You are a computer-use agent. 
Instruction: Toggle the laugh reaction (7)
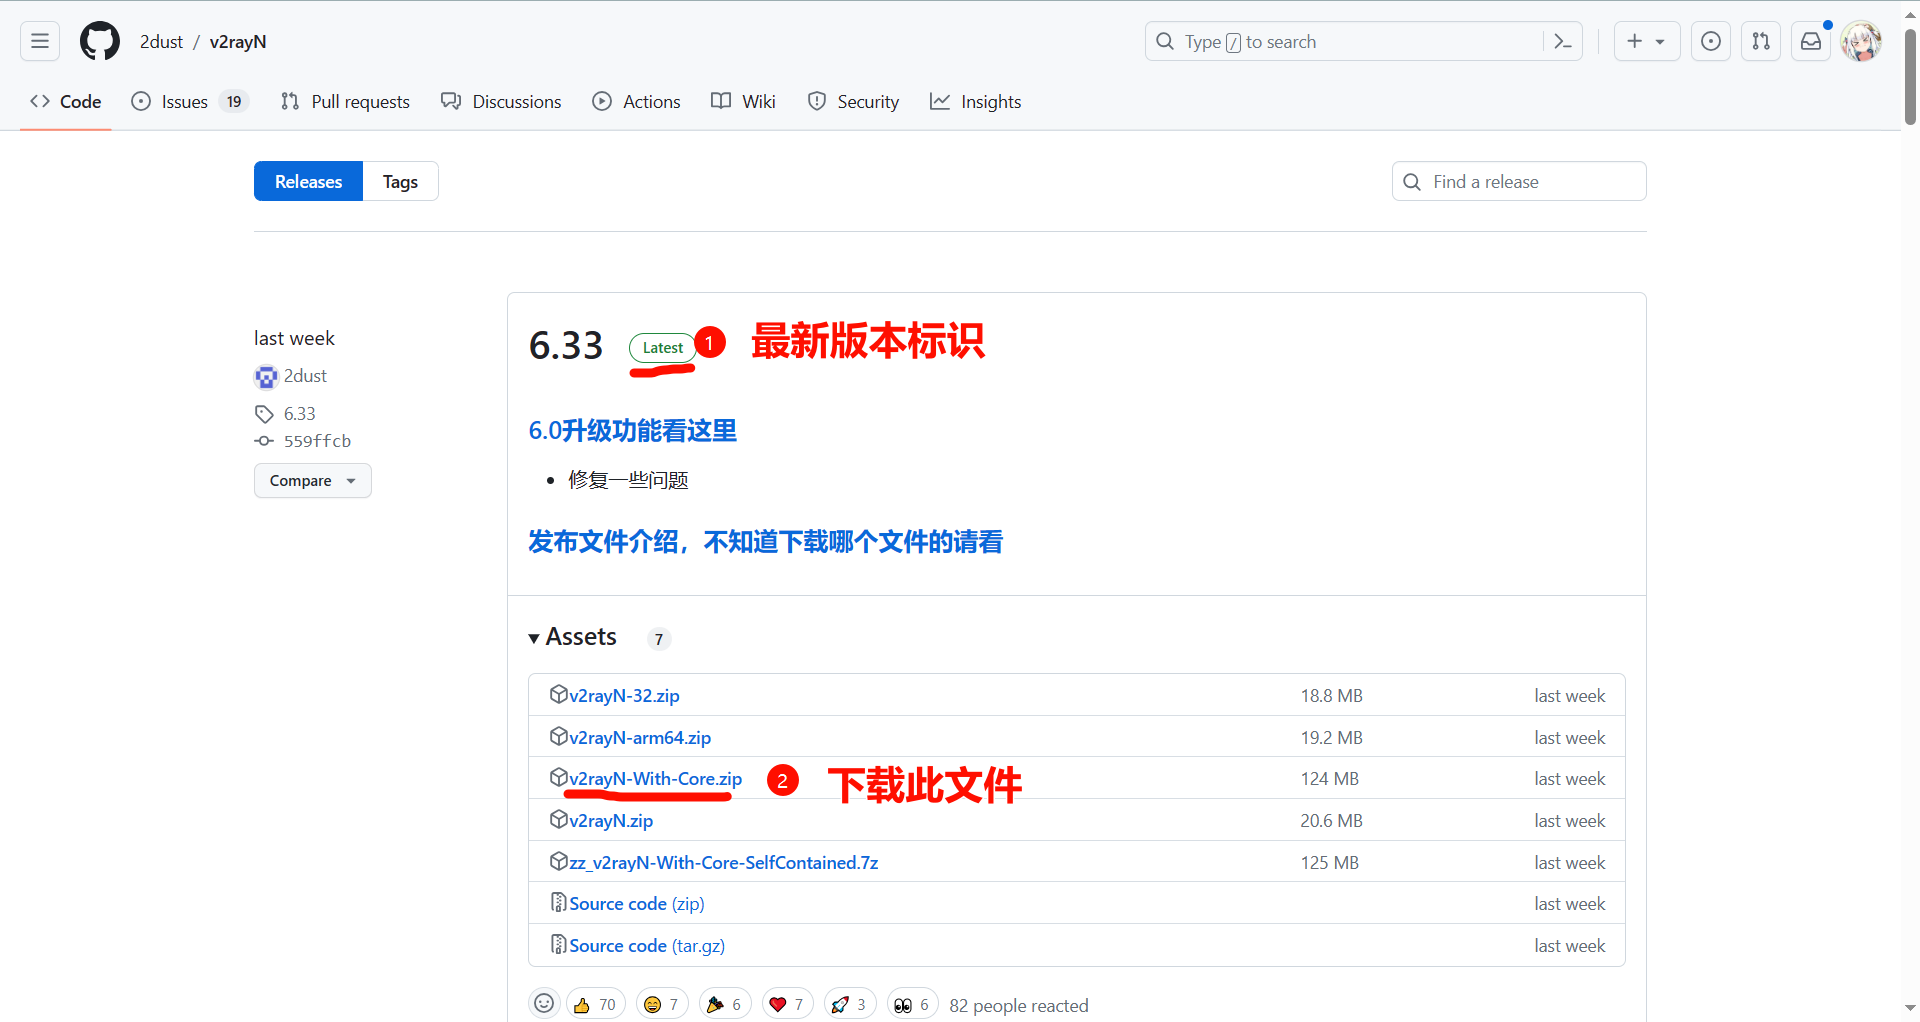[x=662, y=1004]
